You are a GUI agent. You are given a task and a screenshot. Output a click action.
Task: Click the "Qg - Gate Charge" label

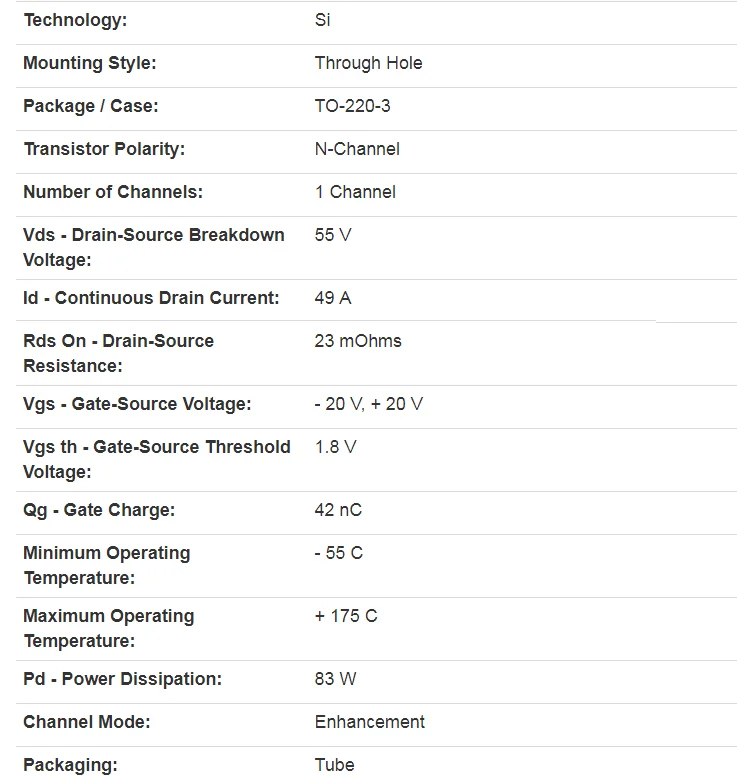(x=99, y=510)
